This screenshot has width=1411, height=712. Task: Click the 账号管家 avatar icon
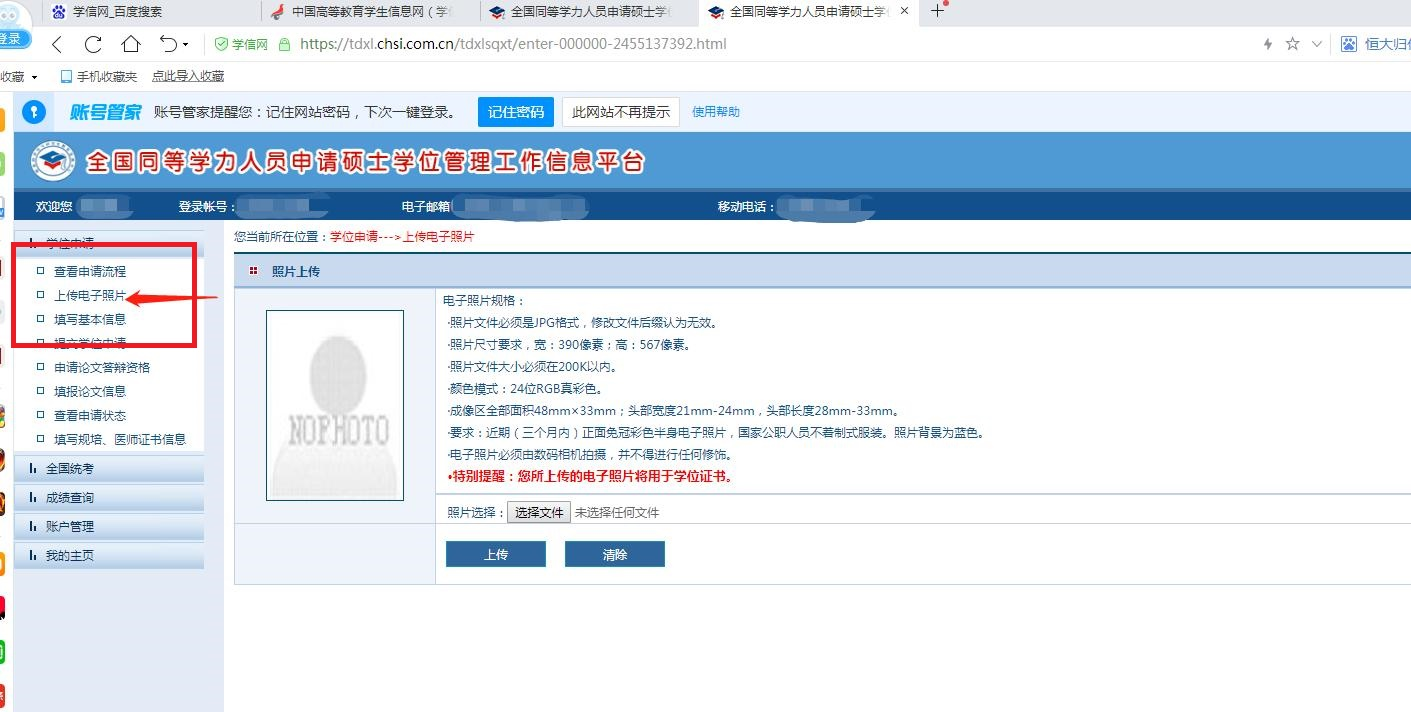pyautogui.click(x=34, y=111)
